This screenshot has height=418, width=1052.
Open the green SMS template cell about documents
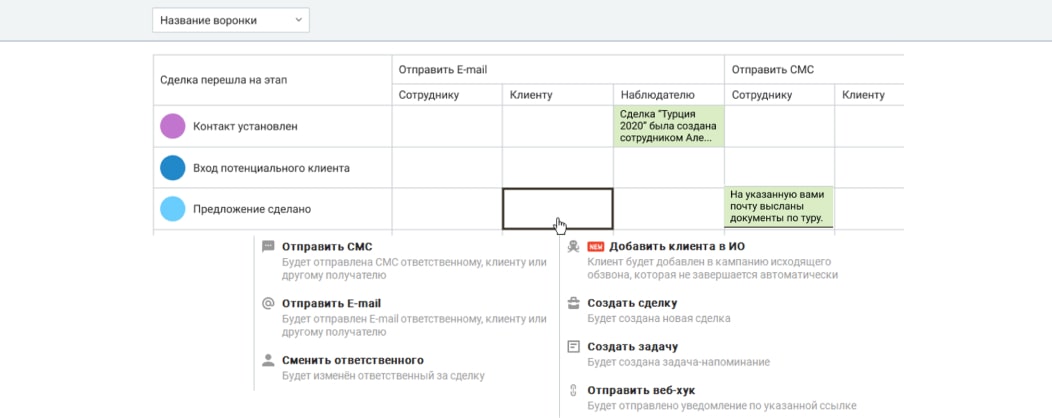click(779, 207)
